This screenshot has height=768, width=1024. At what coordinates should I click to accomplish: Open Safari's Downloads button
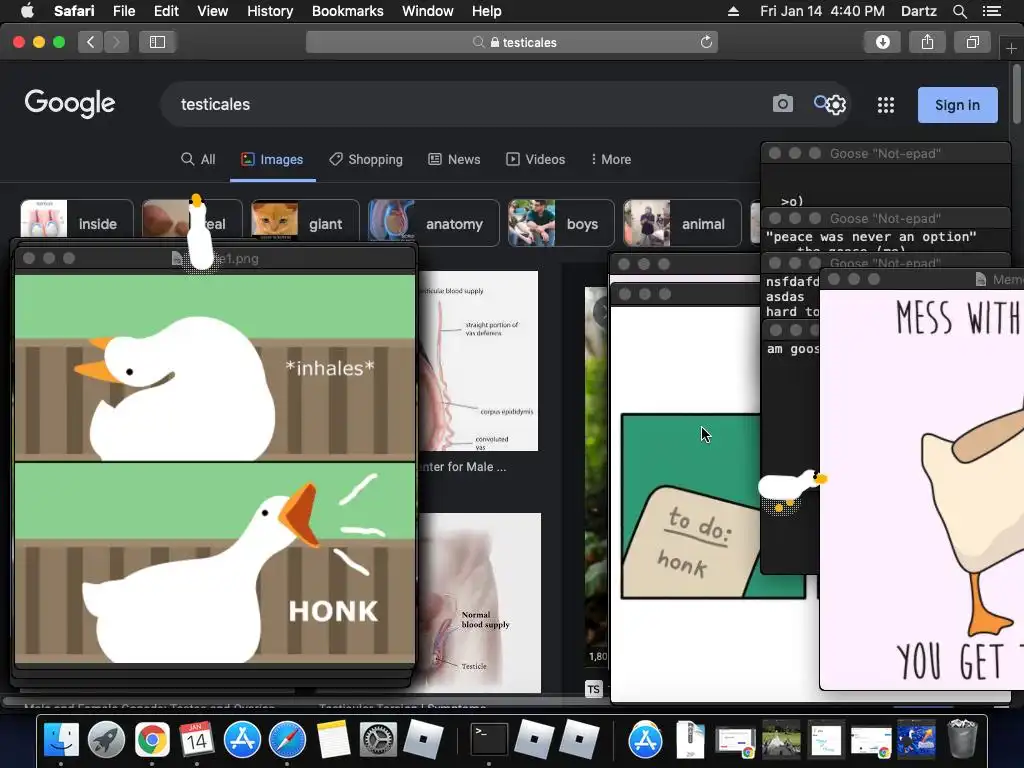pyautogui.click(x=882, y=42)
